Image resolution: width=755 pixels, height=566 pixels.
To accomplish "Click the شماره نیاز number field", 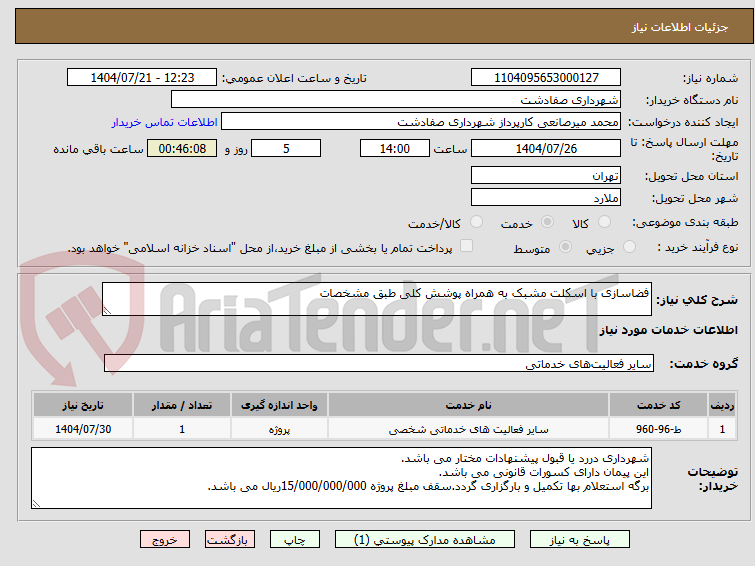I will click(546, 78).
